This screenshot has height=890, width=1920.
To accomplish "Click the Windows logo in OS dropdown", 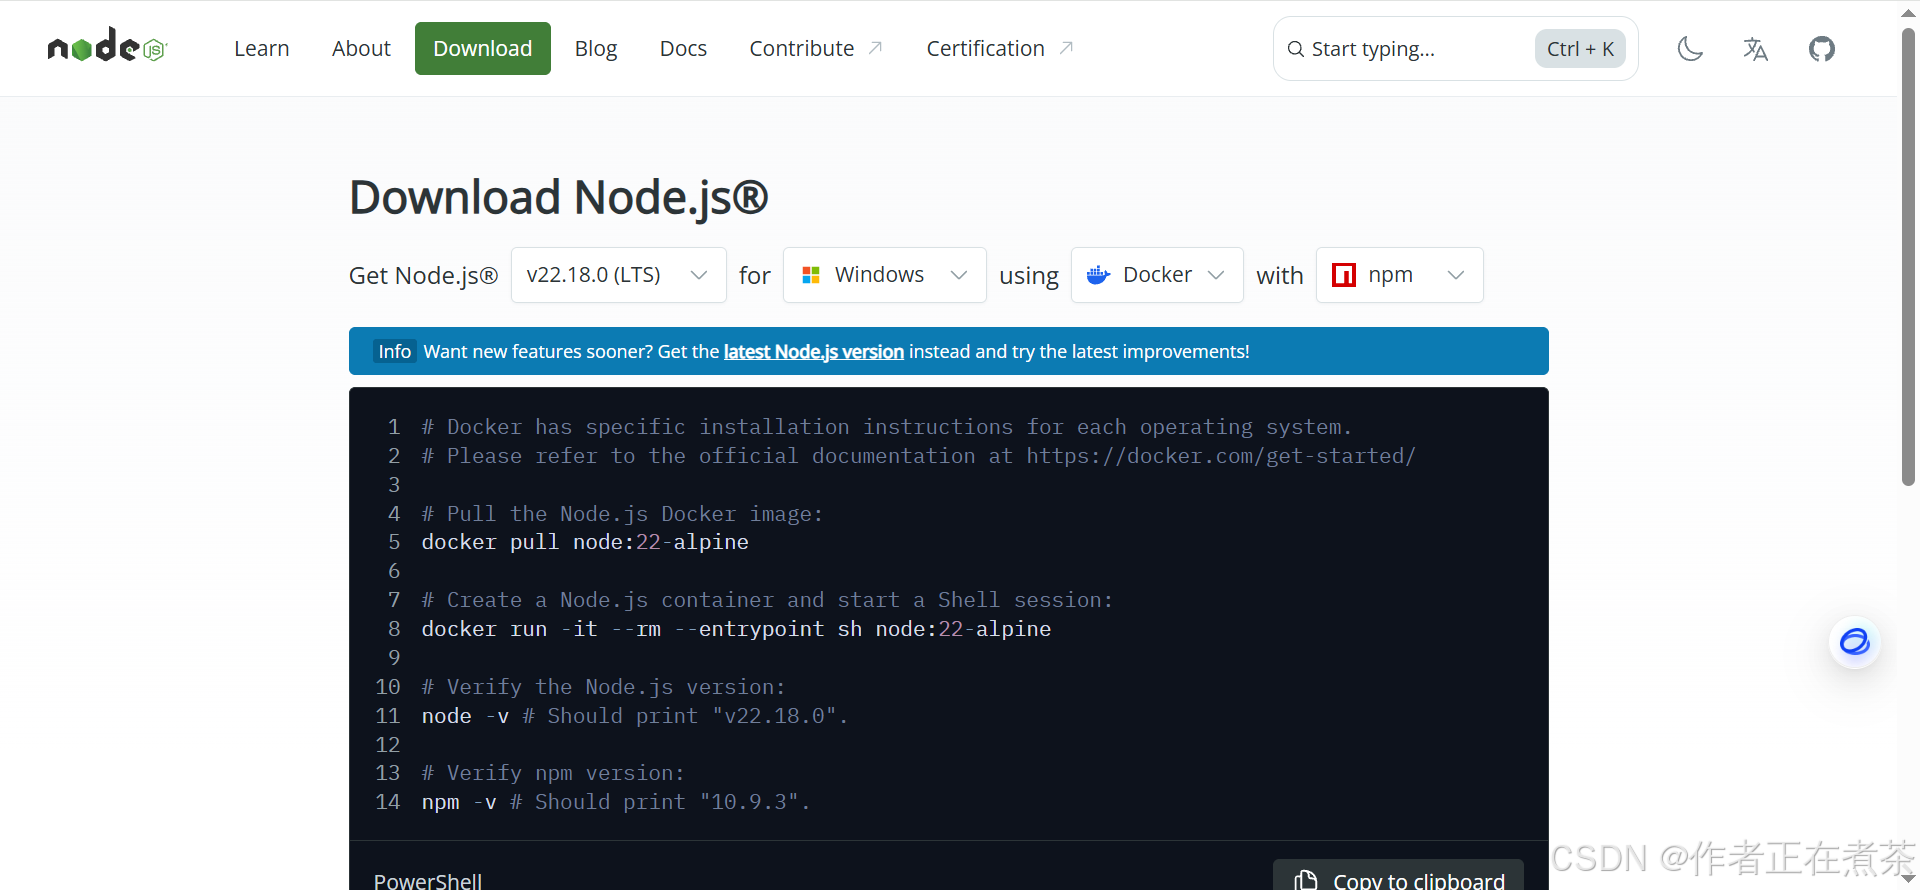I will click(x=811, y=275).
